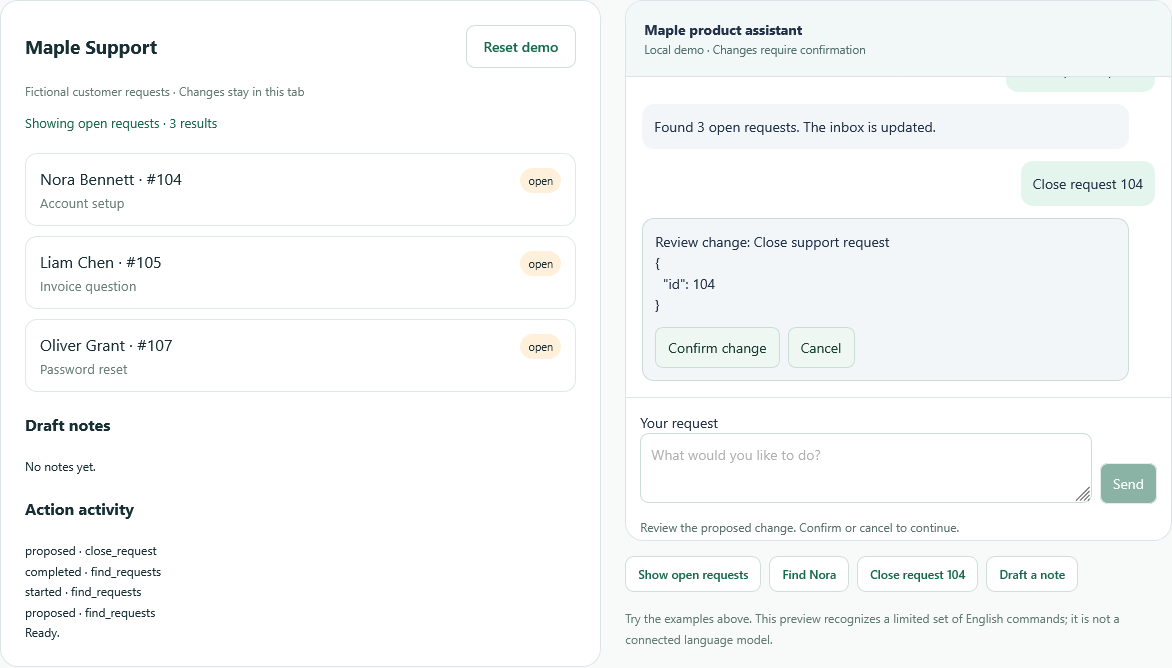Viewport: 1172px width, 668px height.
Task: Click the Maple product assistant title
Action: pyautogui.click(x=723, y=30)
